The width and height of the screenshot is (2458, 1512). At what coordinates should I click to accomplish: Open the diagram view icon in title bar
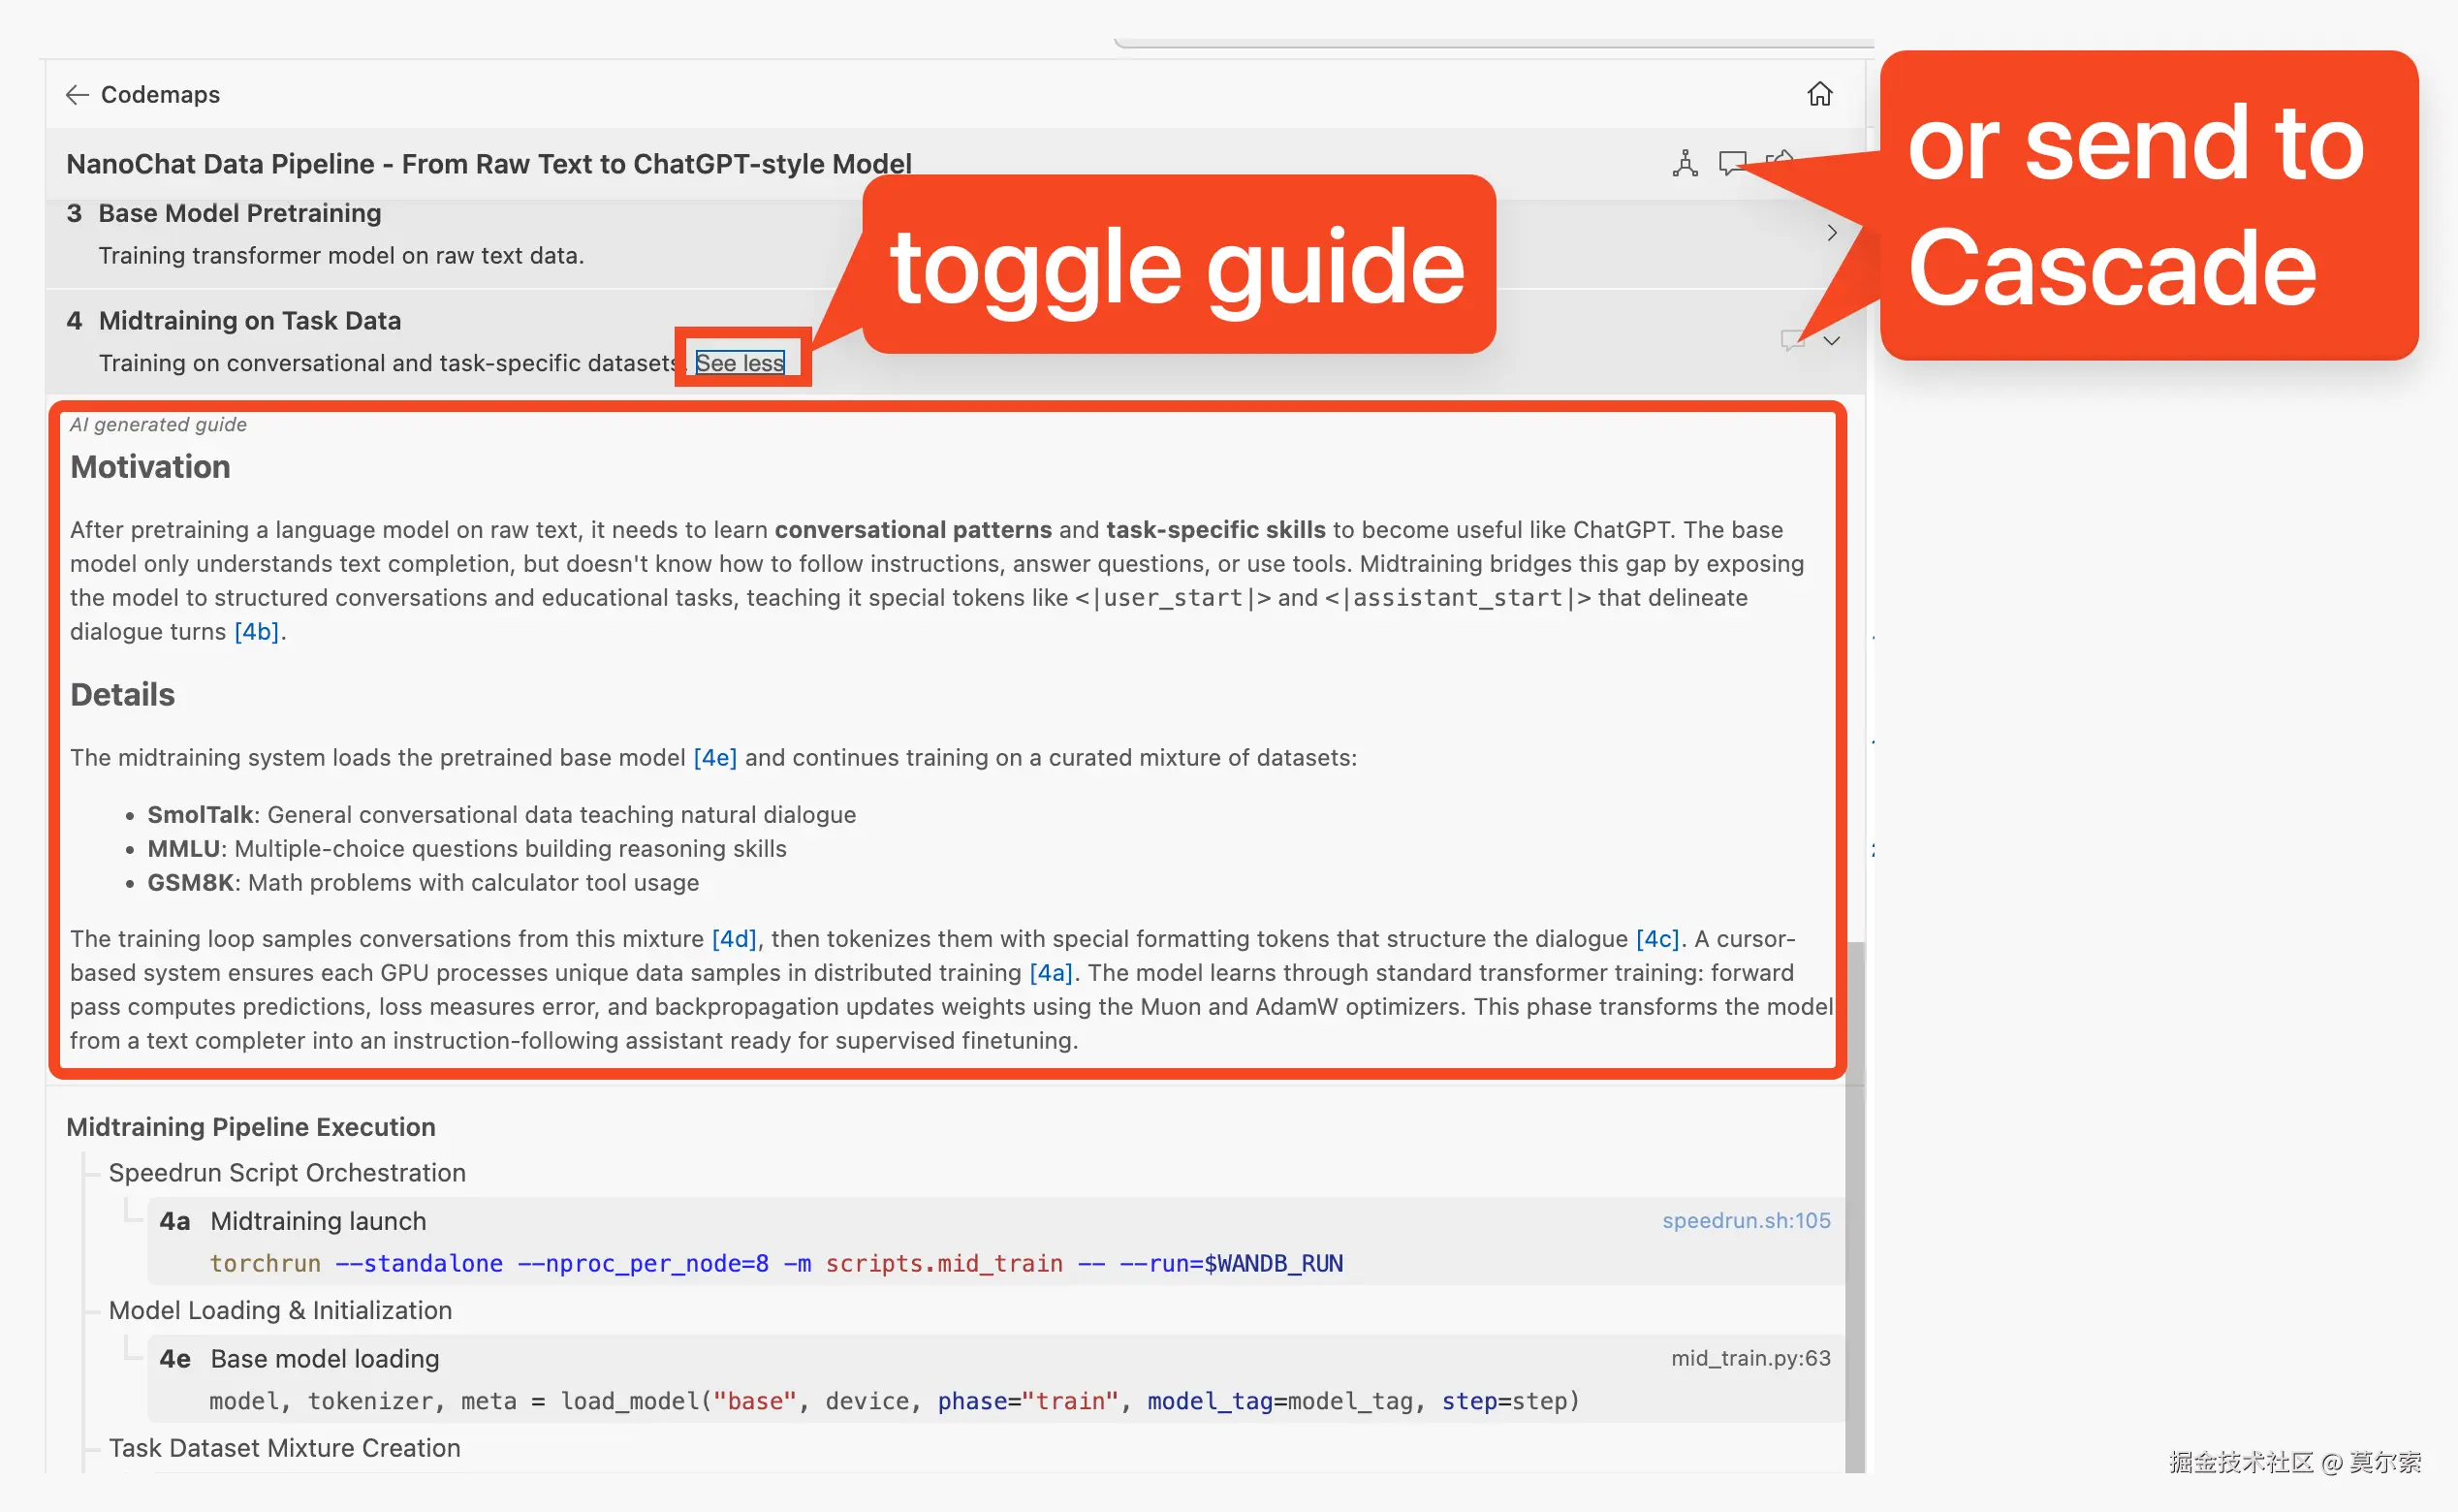click(1685, 162)
